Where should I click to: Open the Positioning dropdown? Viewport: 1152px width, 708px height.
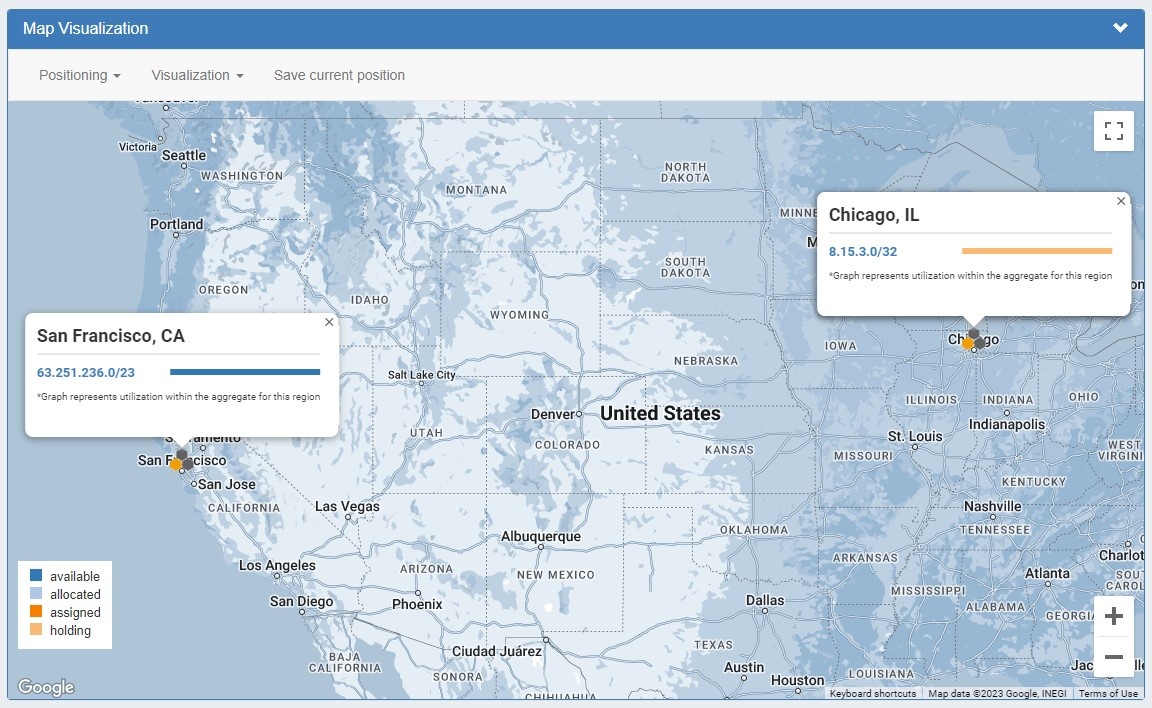[80, 75]
